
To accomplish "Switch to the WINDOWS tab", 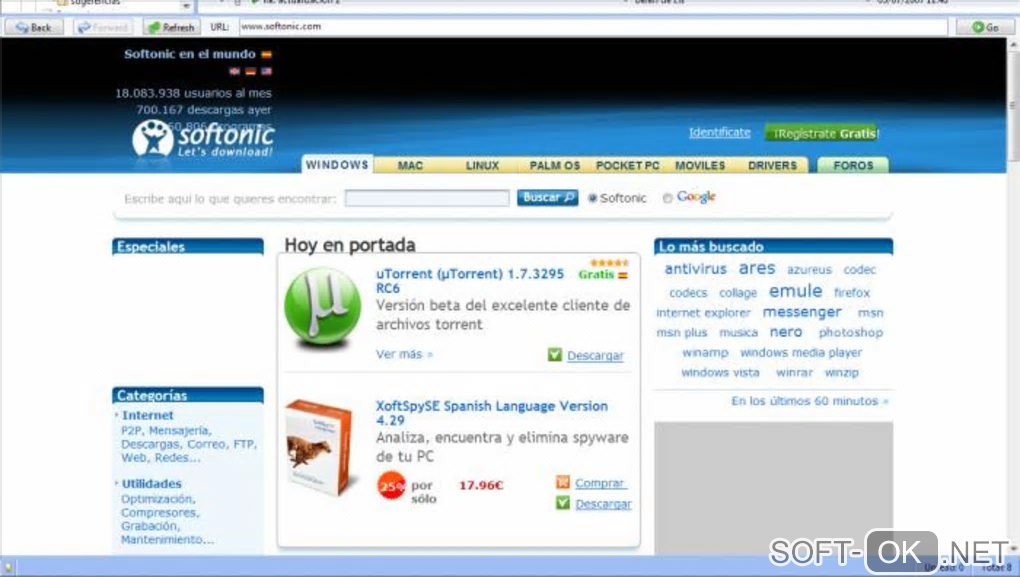I will (337, 165).
